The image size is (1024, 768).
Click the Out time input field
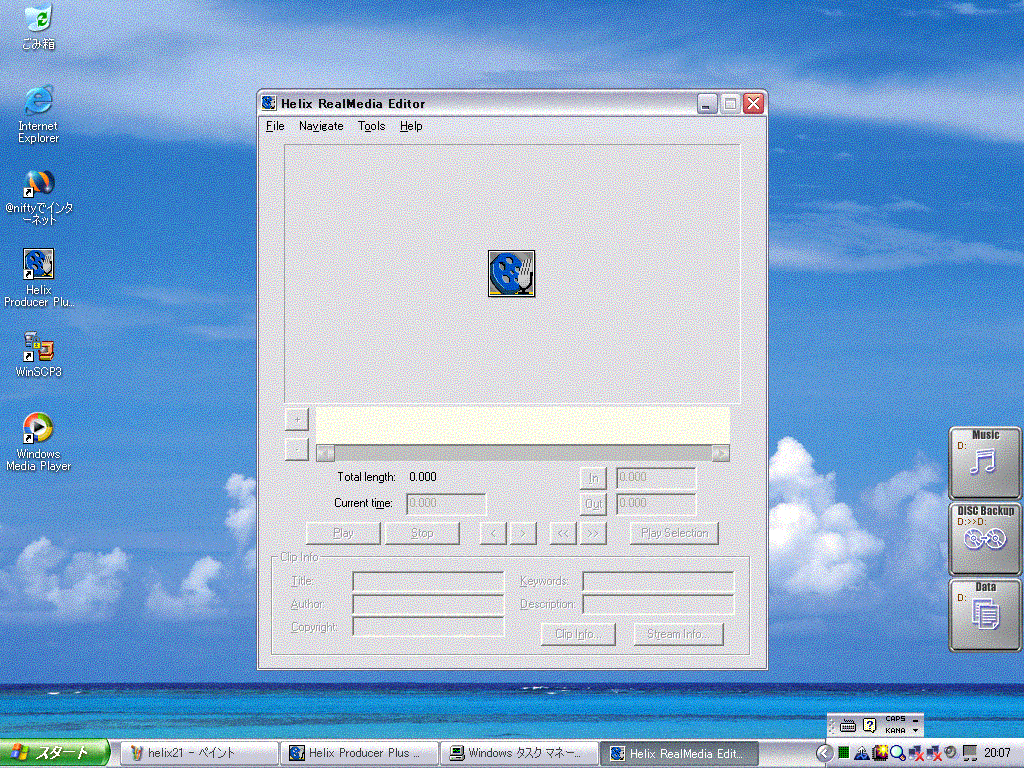pyautogui.click(x=656, y=504)
